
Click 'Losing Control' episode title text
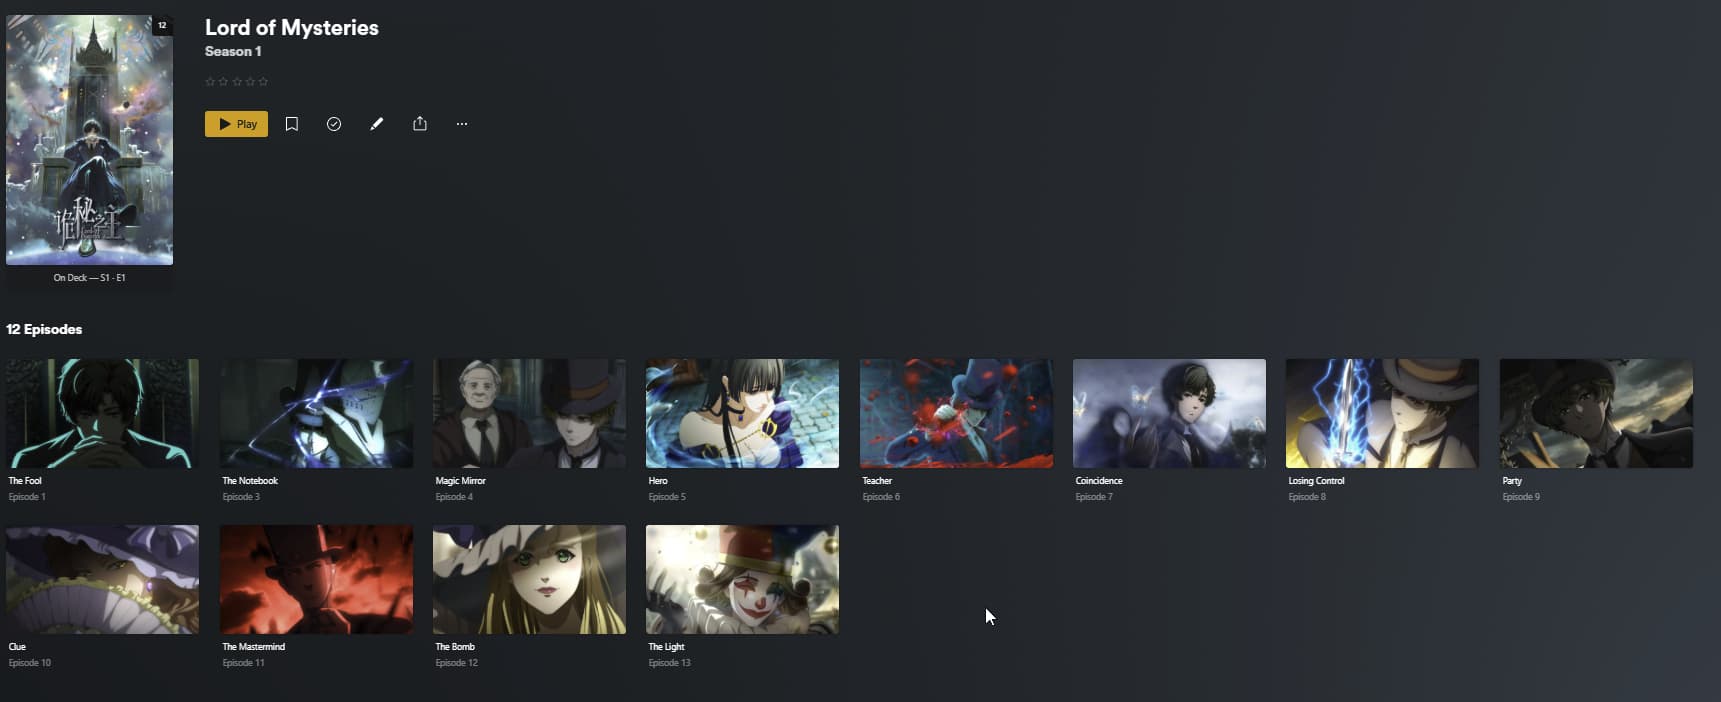coord(1316,481)
